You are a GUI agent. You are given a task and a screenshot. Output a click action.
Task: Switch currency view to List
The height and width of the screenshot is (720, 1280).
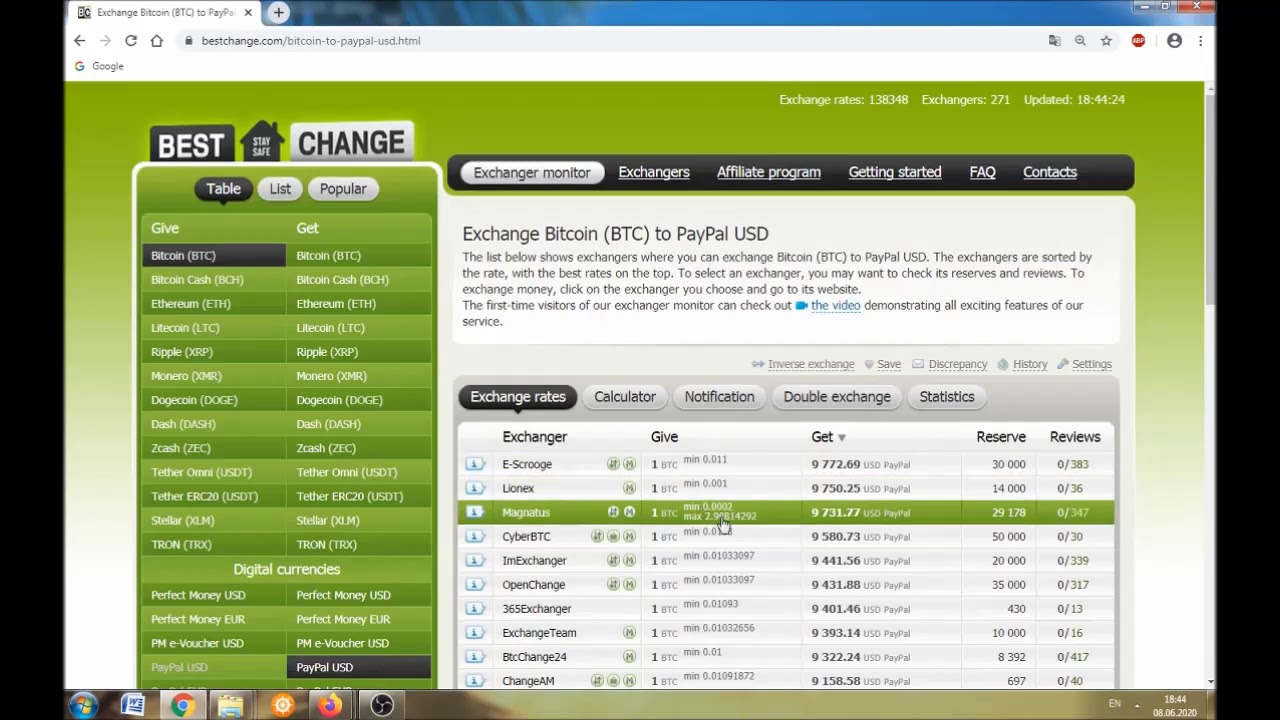pyautogui.click(x=280, y=189)
